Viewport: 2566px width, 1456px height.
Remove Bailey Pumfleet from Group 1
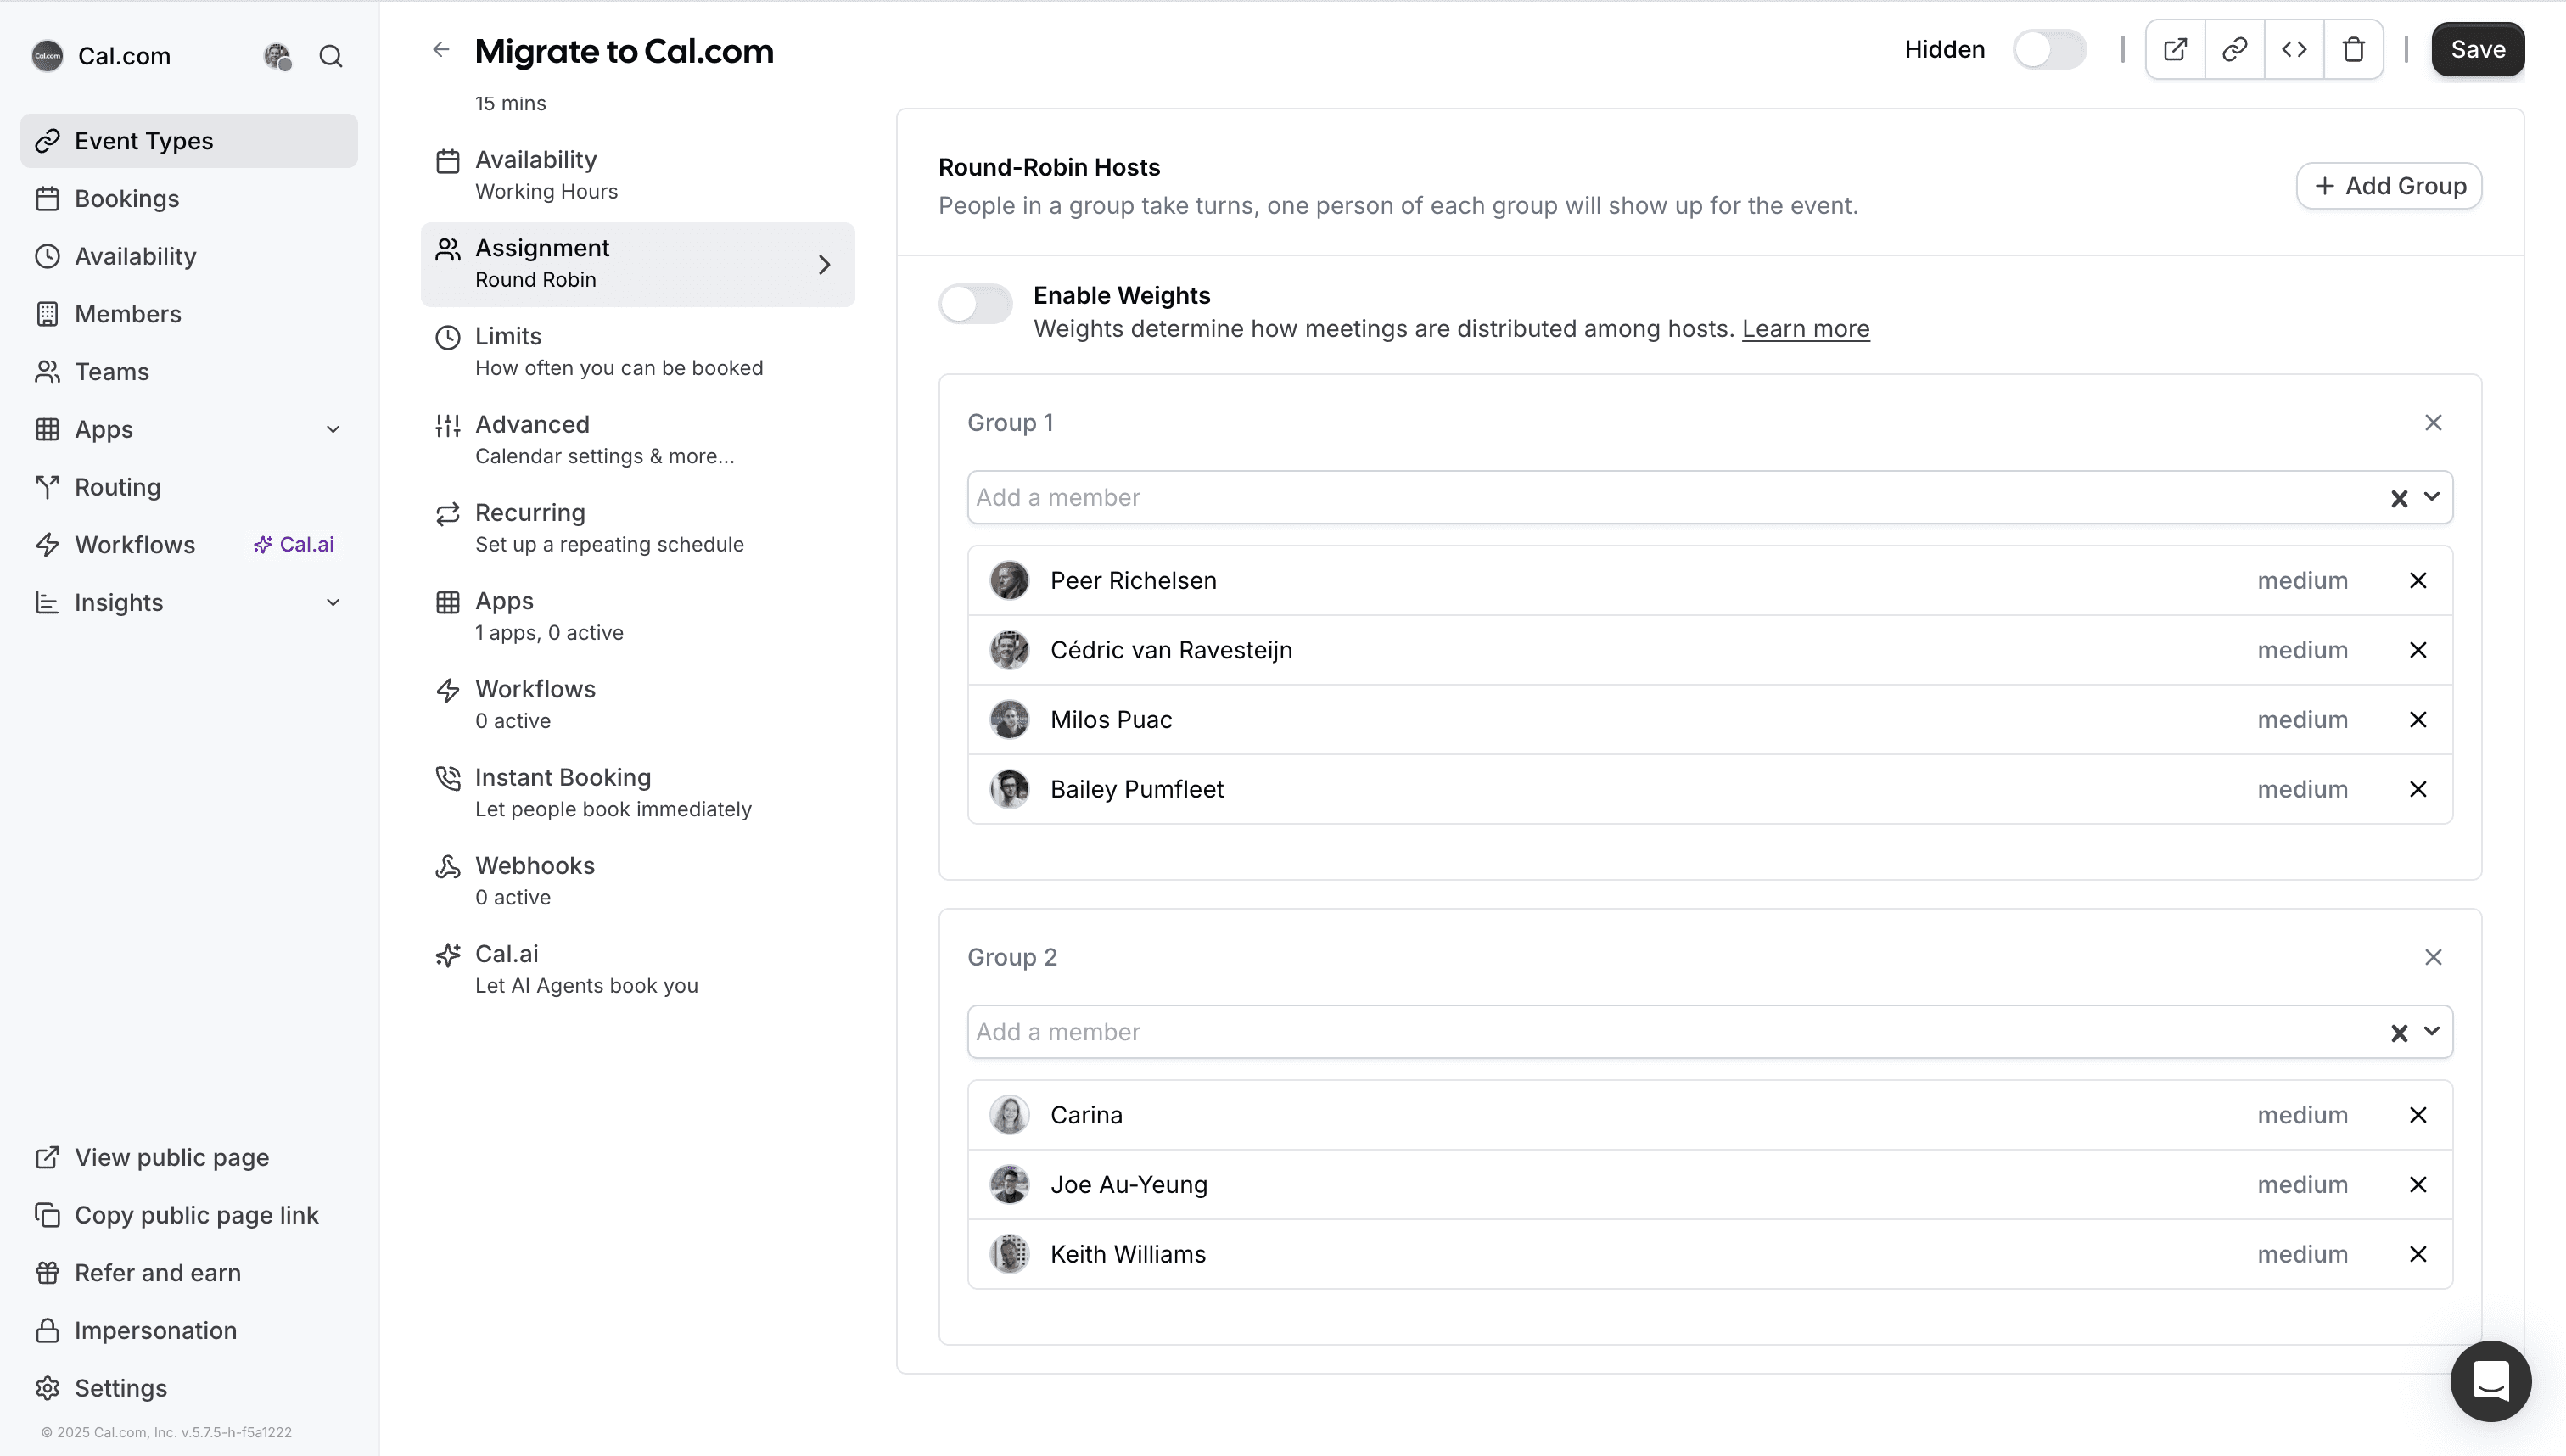[2418, 789]
